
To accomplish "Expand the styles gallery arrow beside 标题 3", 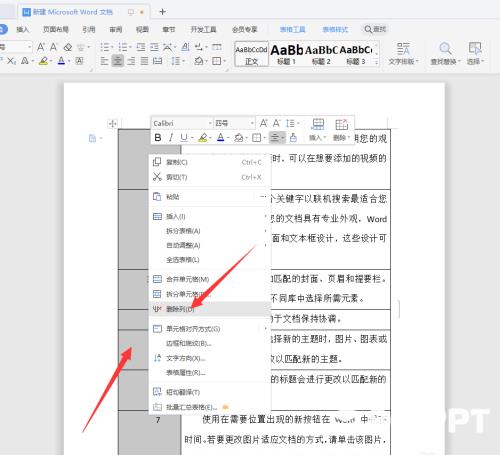I will click(x=377, y=62).
